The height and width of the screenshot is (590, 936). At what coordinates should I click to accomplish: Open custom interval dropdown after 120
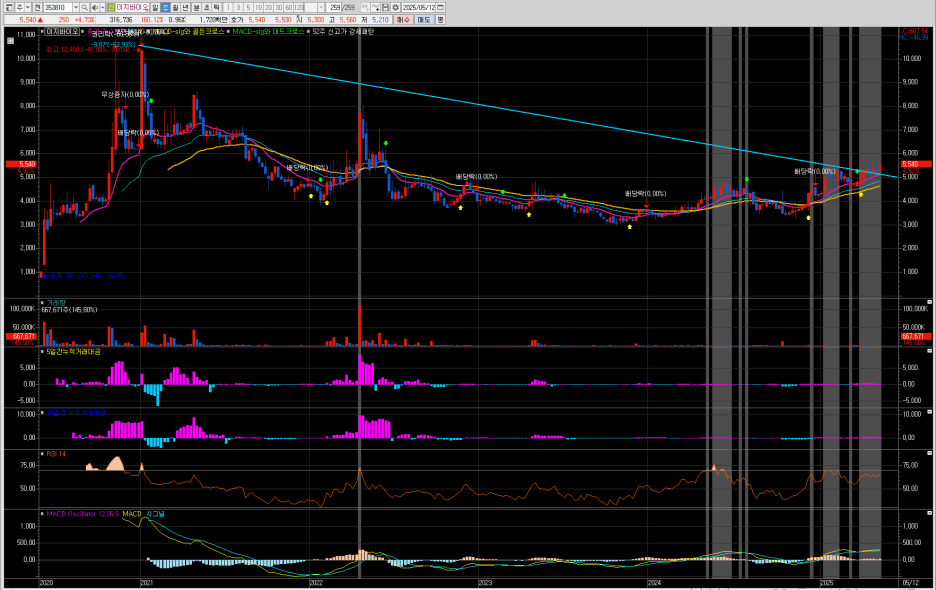321,7
